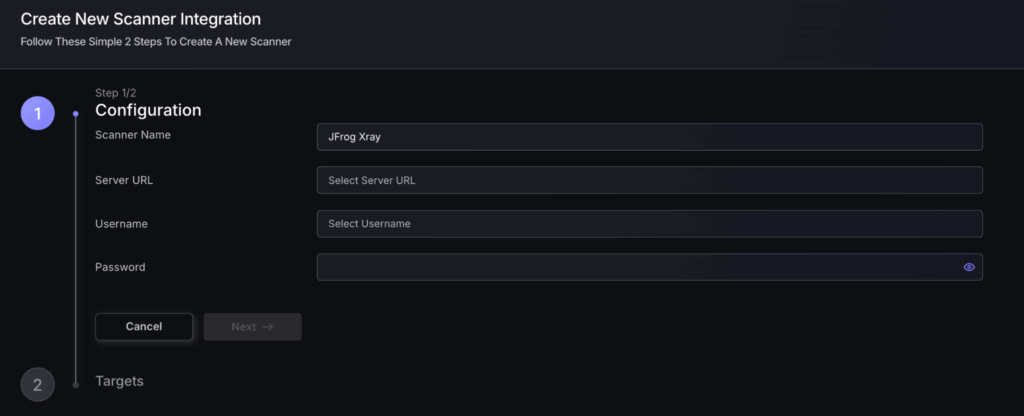Select the Configuration step heading
This screenshot has height=416, width=1024.
point(148,110)
